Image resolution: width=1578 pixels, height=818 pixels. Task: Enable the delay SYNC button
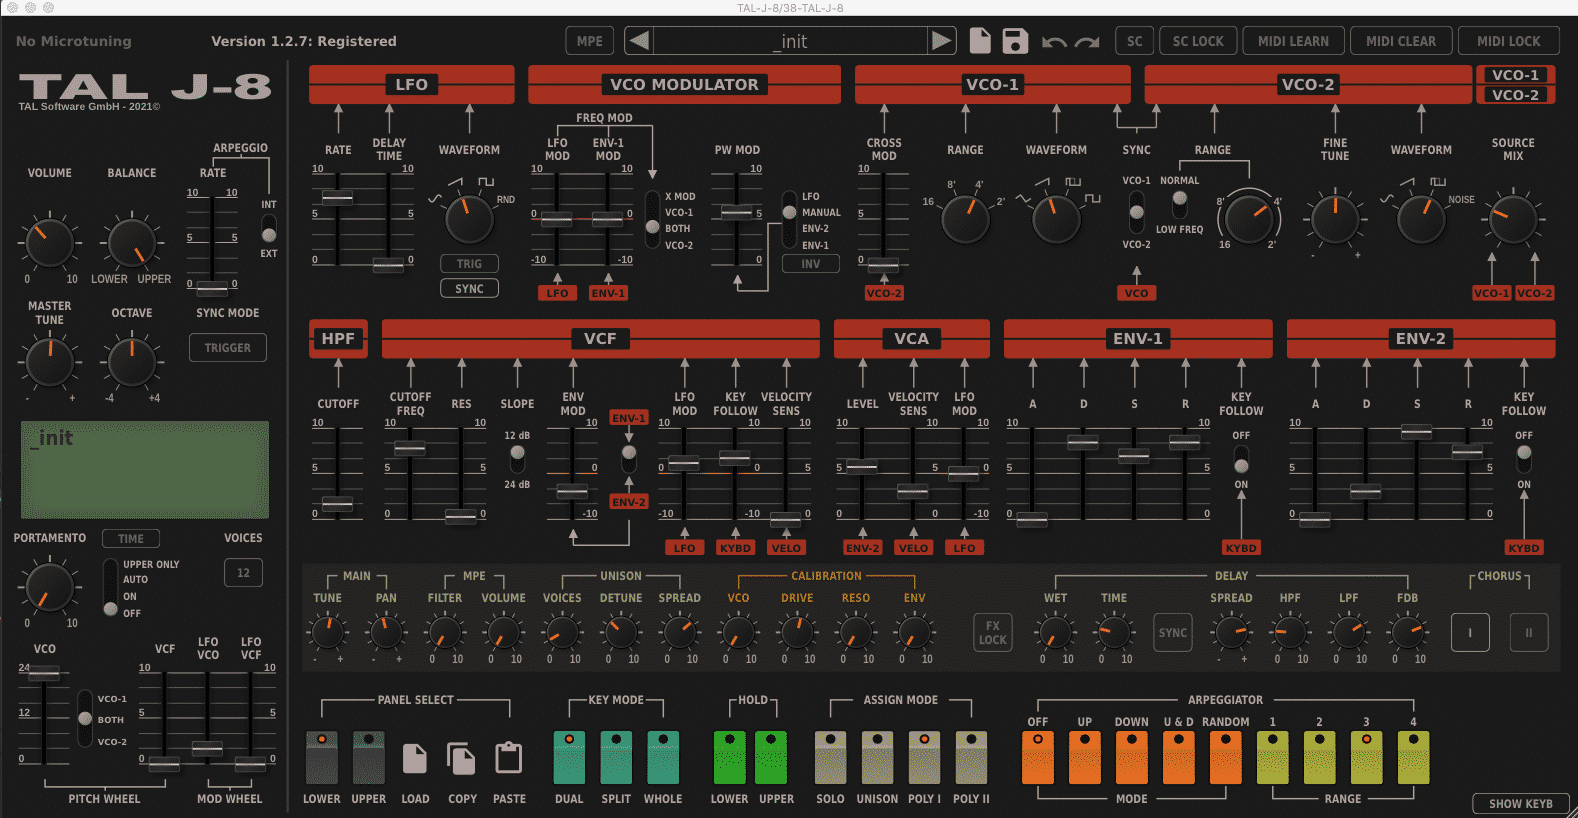coord(1172,632)
